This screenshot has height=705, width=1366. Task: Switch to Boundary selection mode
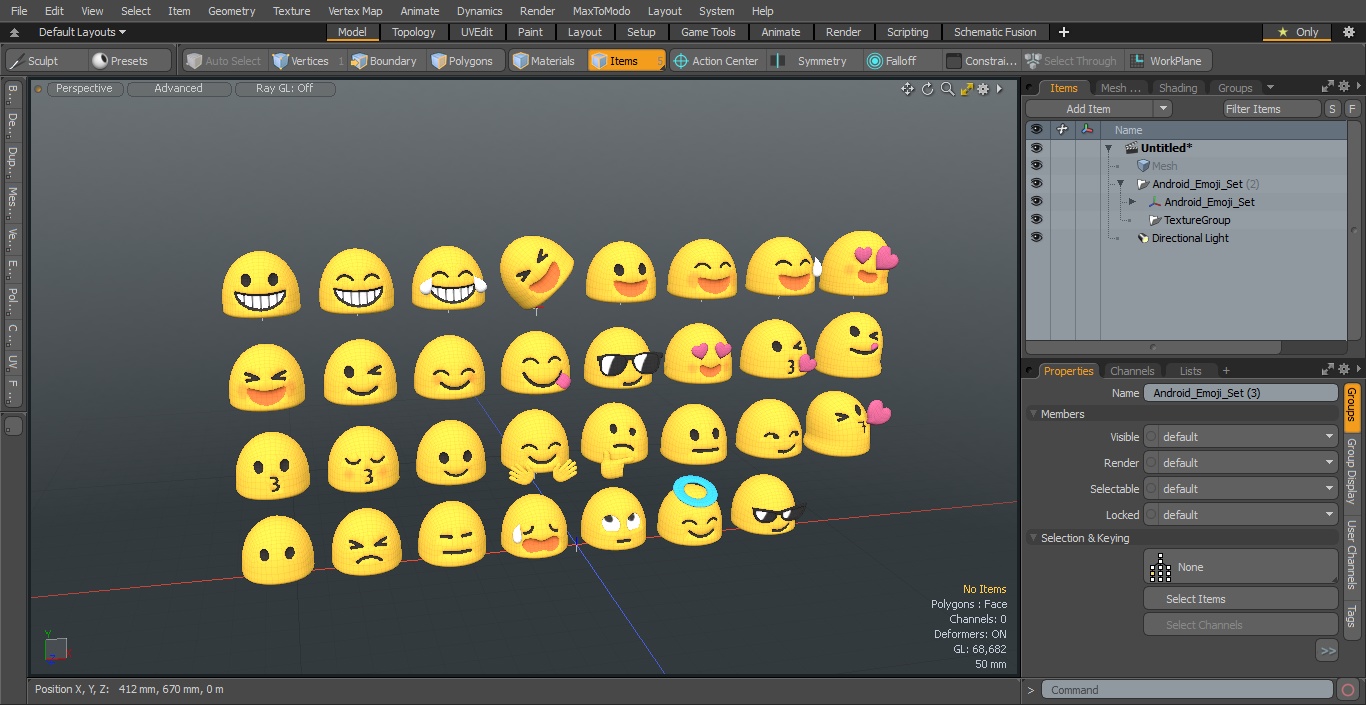pyautogui.click(x=384, y=61)
